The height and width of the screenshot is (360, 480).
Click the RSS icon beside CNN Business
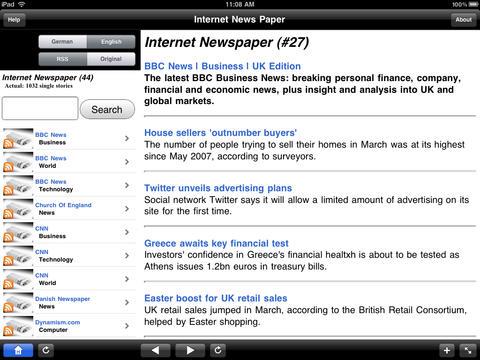[8, 237]
